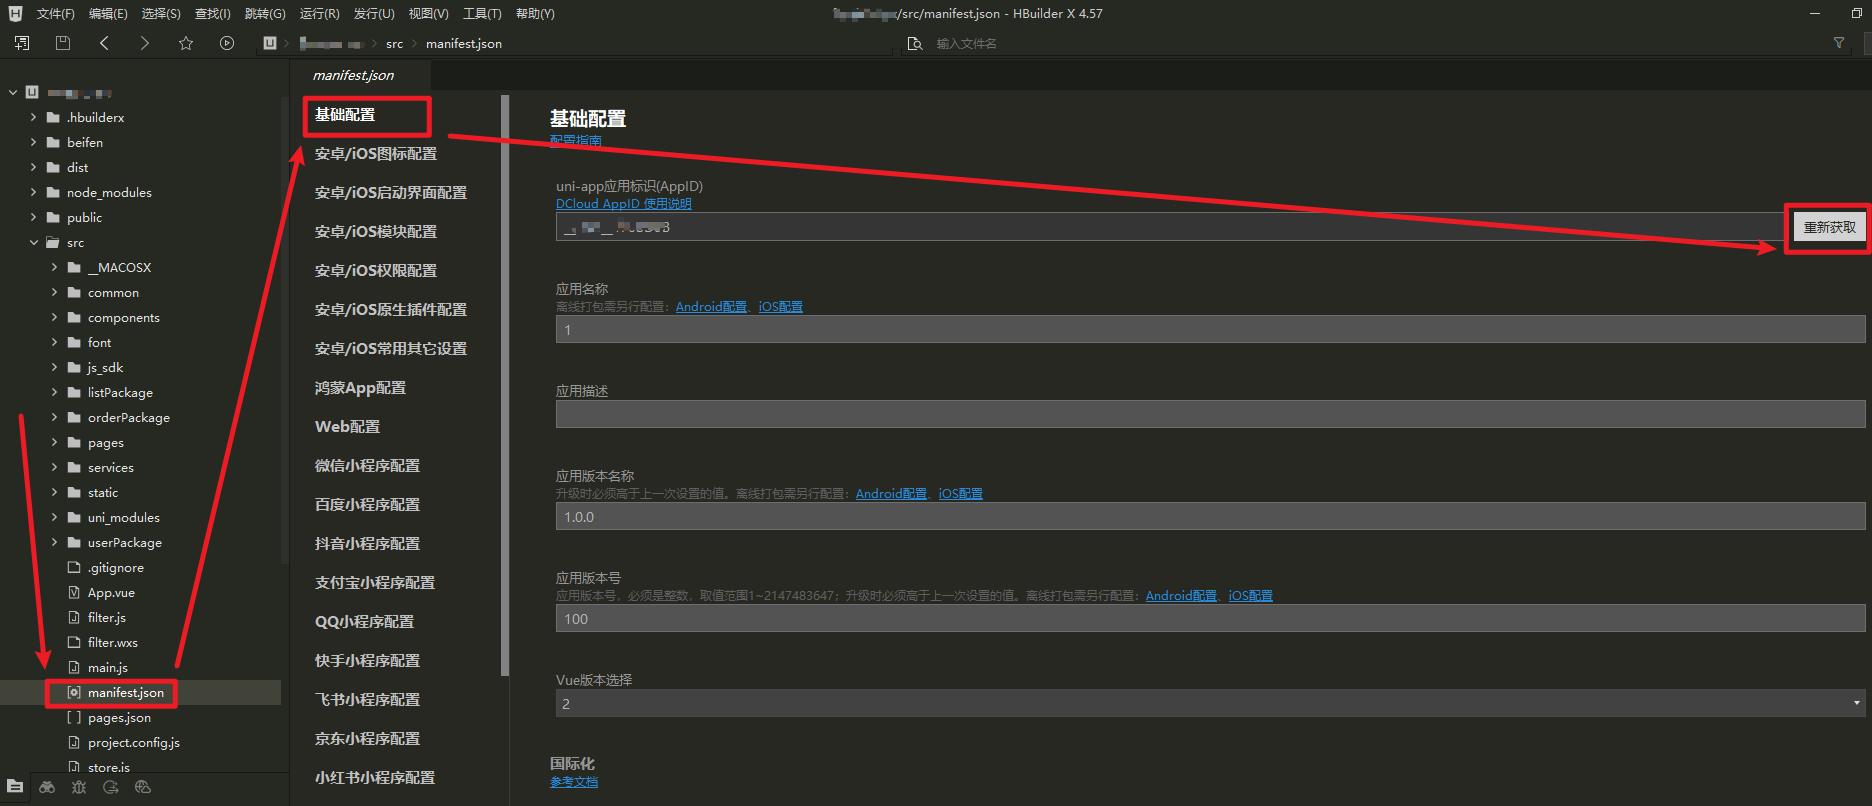Click the globe cloud icon in bottom bar
Viewport: 1872px width, 806px height.
pyautogui.click(x=143, y=787)
